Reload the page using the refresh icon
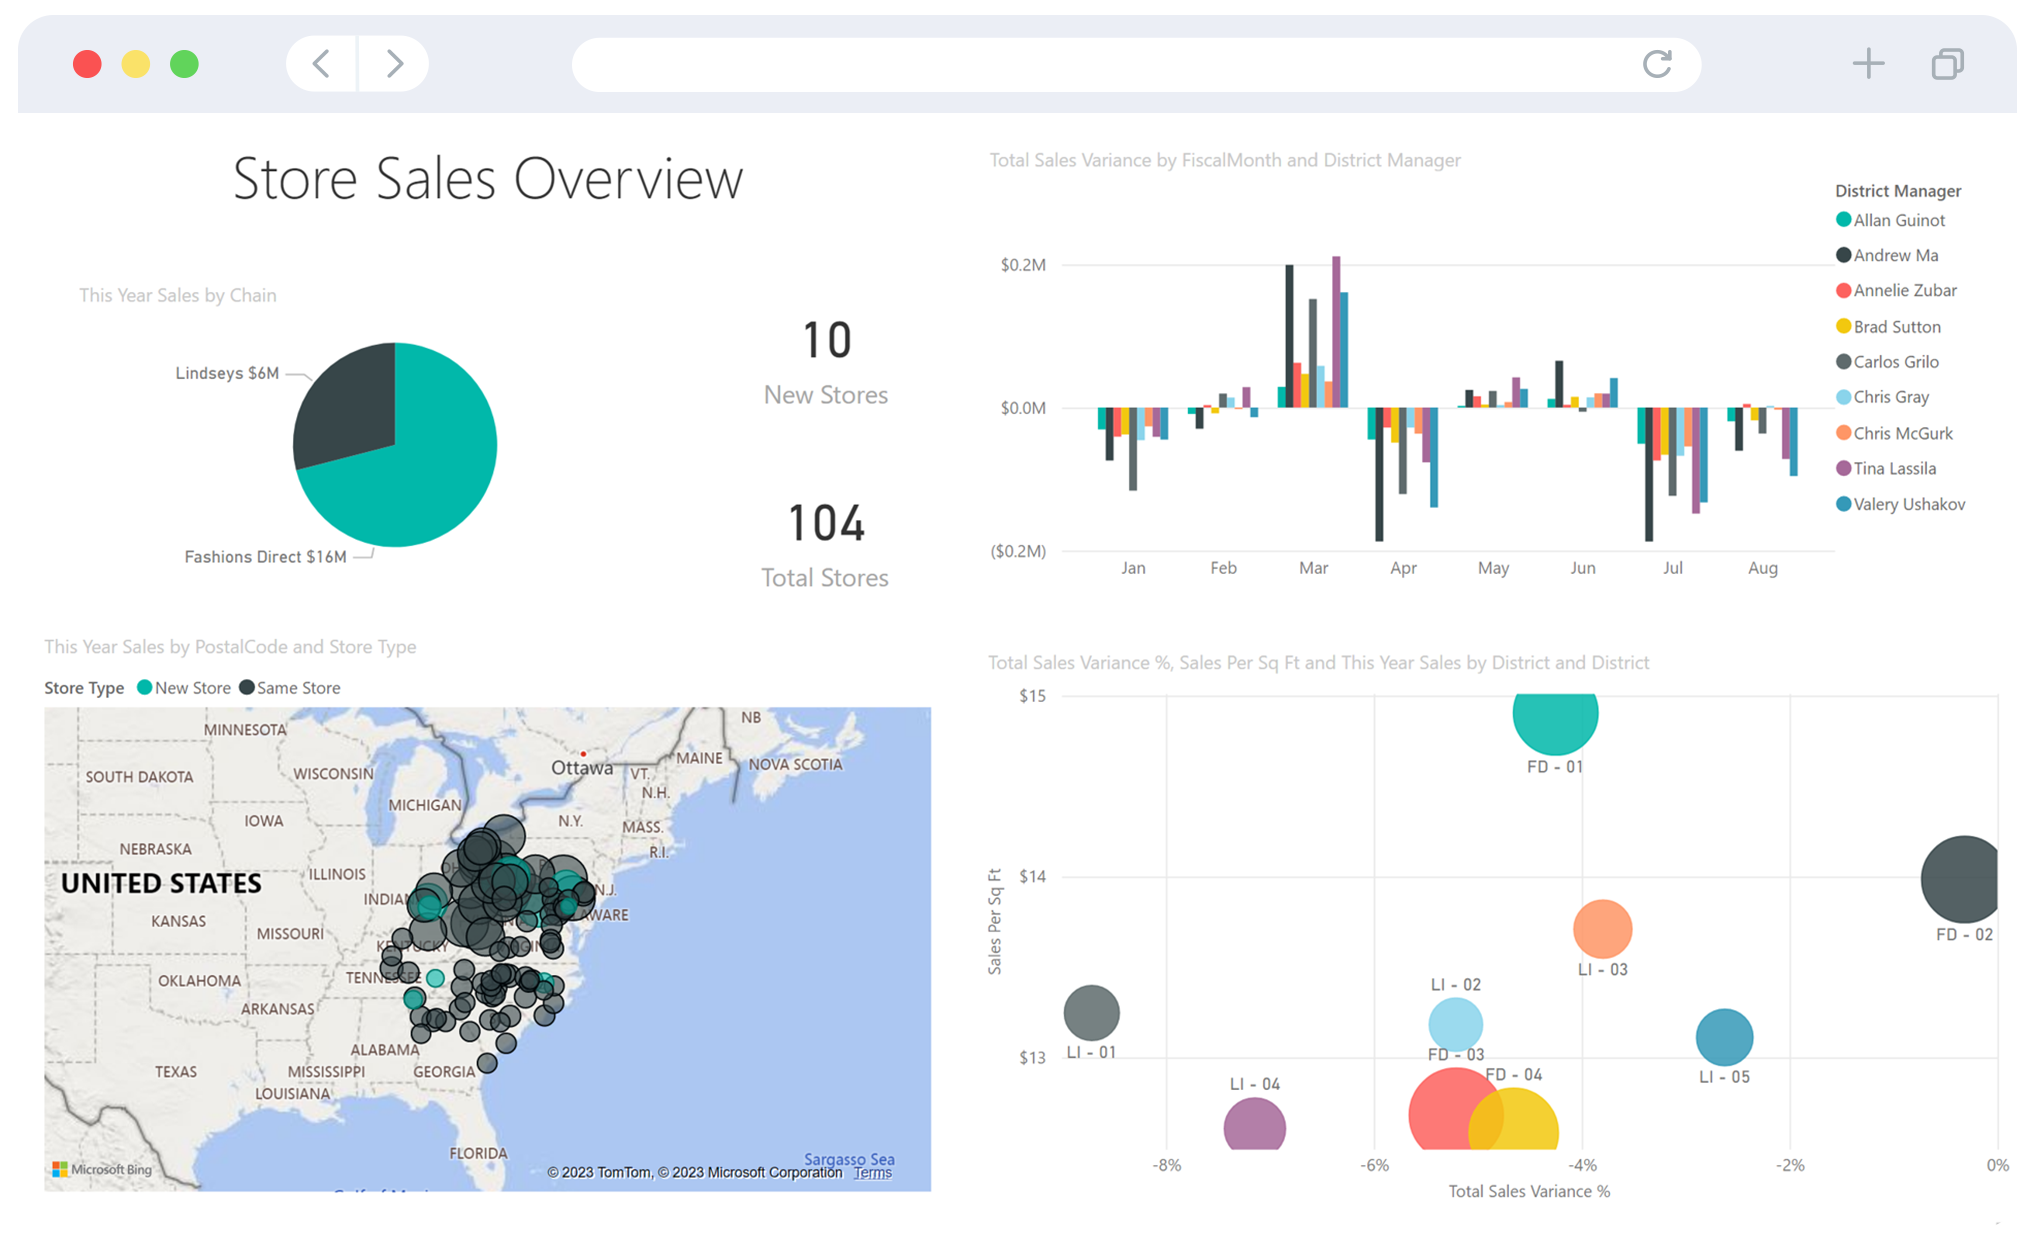The height and width of the screenshot is (1249, 2035). (x=1658, y=63)
